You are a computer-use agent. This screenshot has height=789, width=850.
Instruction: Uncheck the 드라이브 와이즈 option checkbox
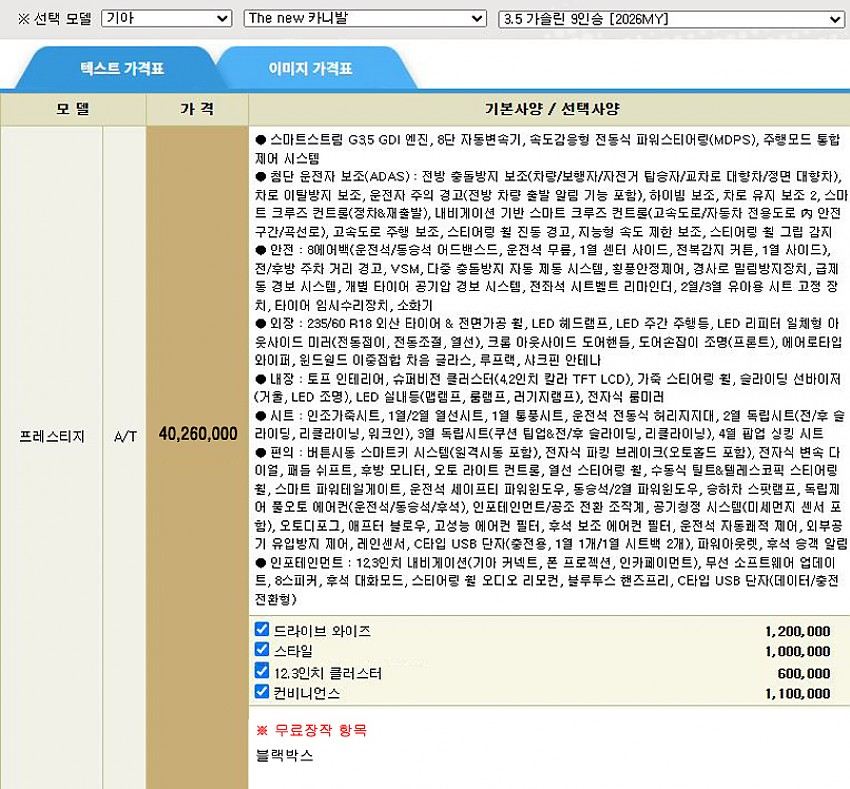[x=262, y=630]
